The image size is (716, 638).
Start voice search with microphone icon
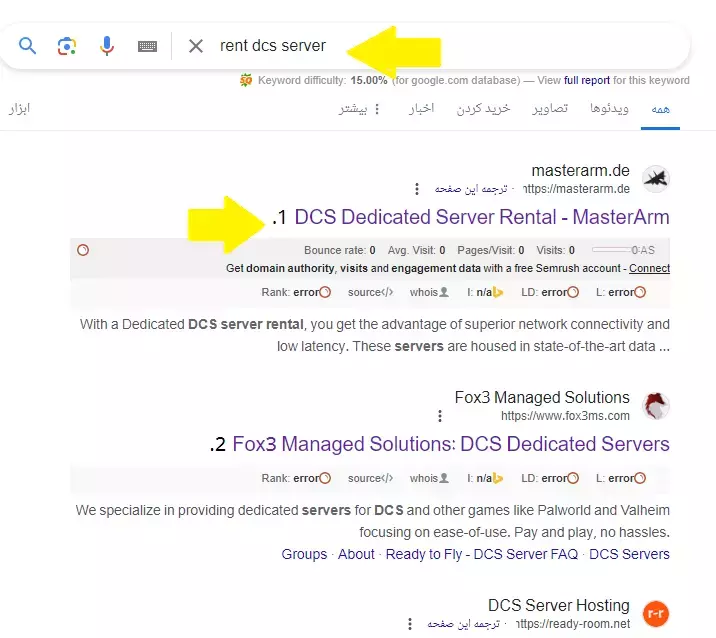click(x=106, y=46)
